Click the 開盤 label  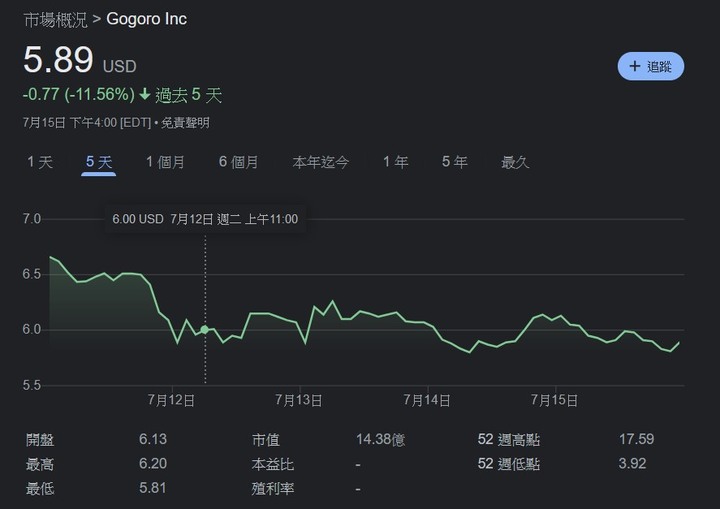click(x=40, y=440)
